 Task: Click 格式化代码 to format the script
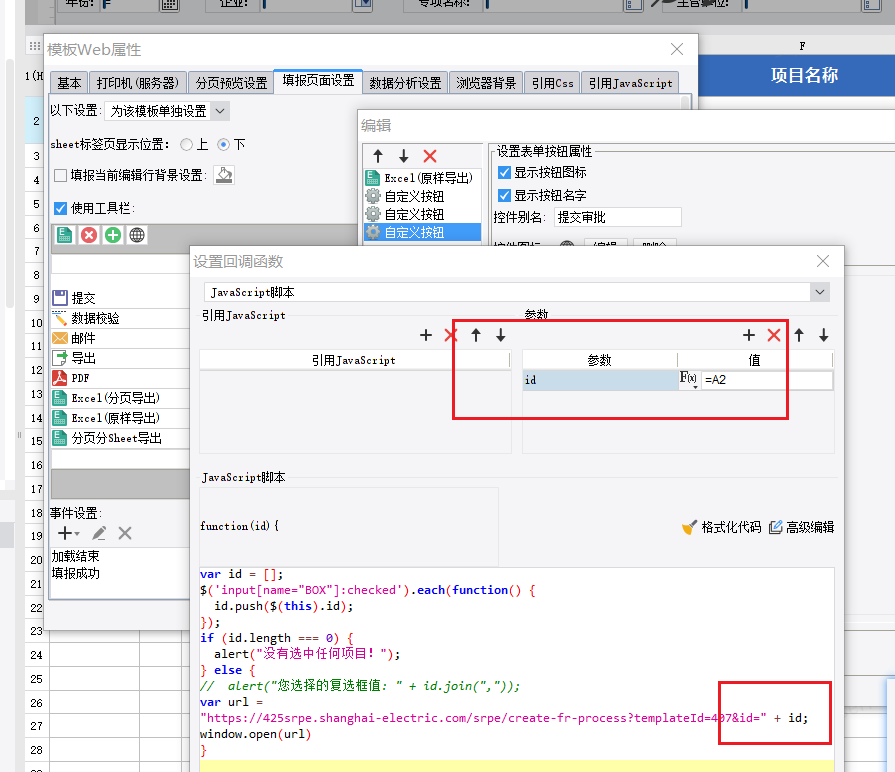pos(722,527)
